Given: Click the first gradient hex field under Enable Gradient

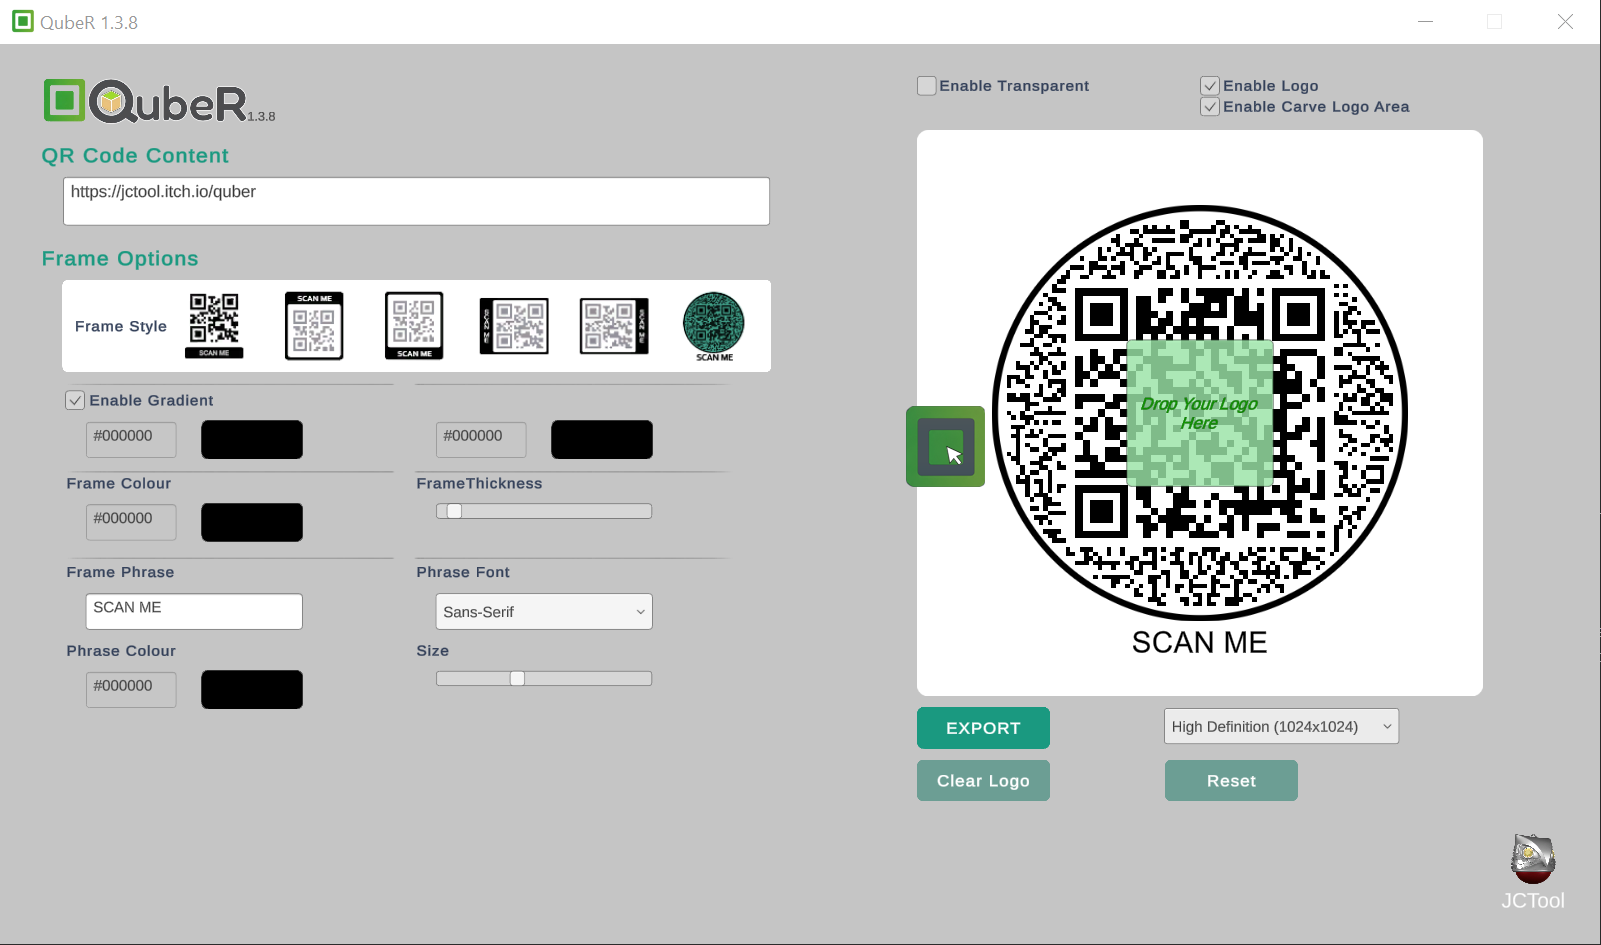Looking at the screenshot, I should (x=131, y=440).
